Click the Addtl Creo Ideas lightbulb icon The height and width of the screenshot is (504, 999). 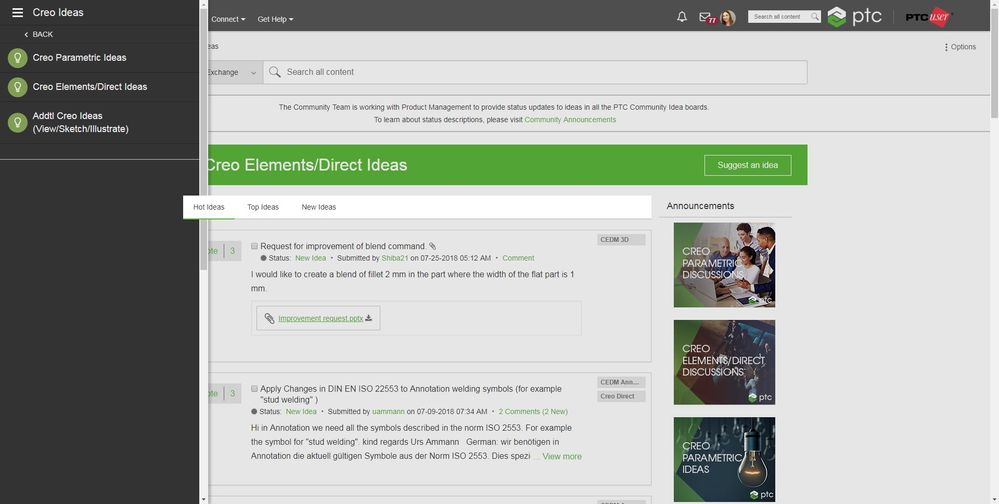tap(17, 123)
